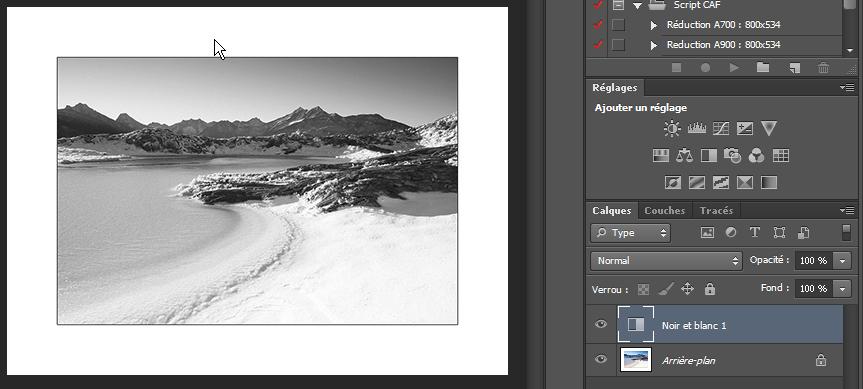Add a Brightness/Contrast adjustment
Viewport: 863px width, 389px height.
672,129
